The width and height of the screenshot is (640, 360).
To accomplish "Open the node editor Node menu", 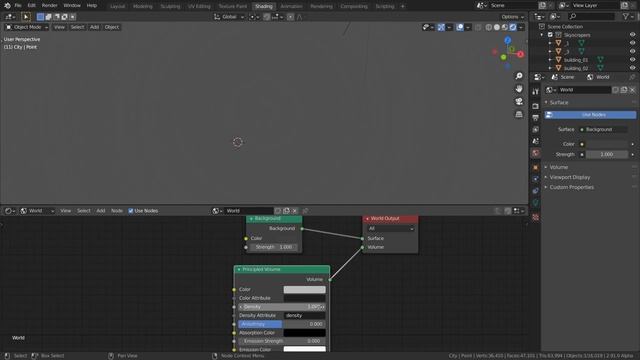I will 117,211.
